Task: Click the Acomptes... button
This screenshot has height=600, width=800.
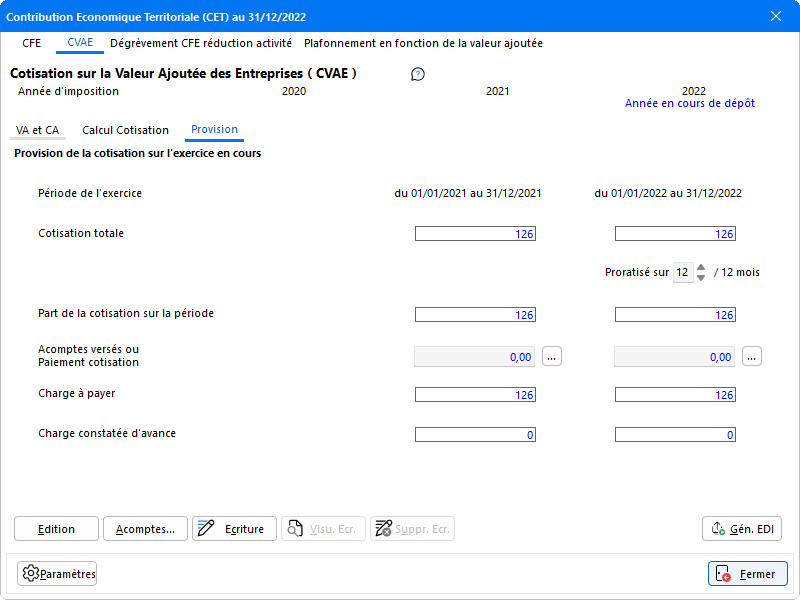Action: point(145,529)
